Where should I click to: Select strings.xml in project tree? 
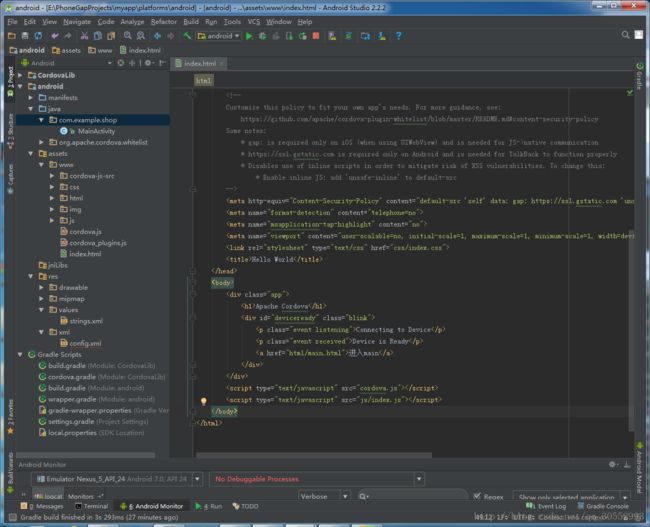(x=86, y=321)
